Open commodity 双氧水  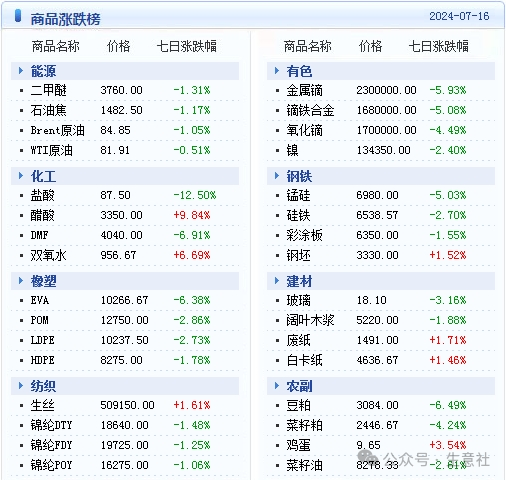click(x=49, y=255)
